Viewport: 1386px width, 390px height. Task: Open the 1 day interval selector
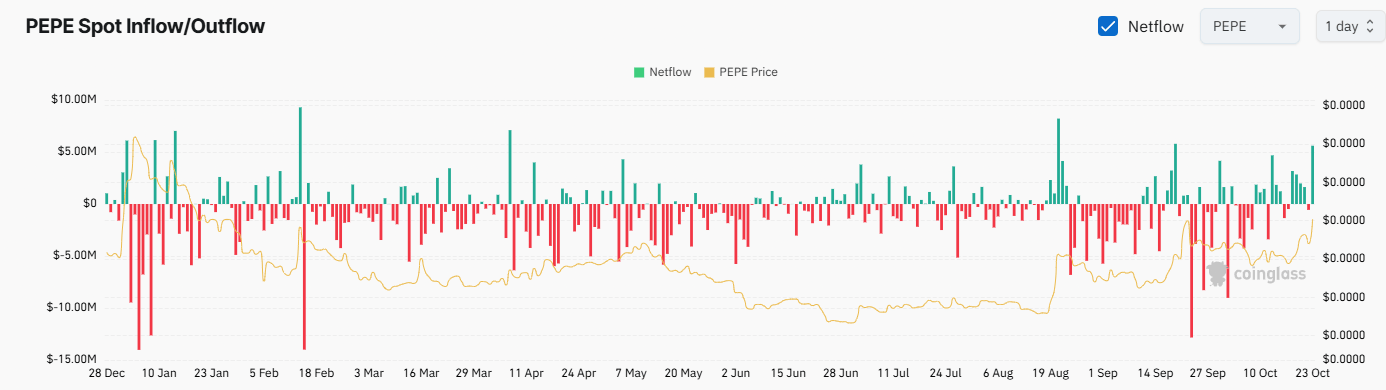click(x=1350, y=27)
